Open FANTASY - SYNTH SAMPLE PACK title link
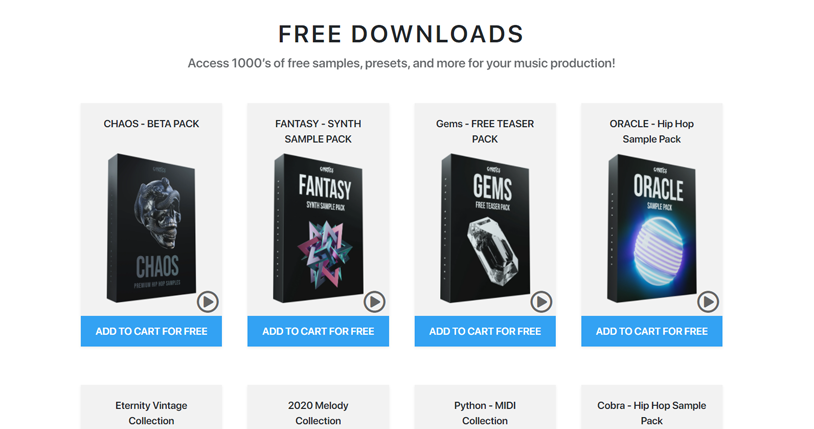The image size is (814, 429). click(318, 131)
